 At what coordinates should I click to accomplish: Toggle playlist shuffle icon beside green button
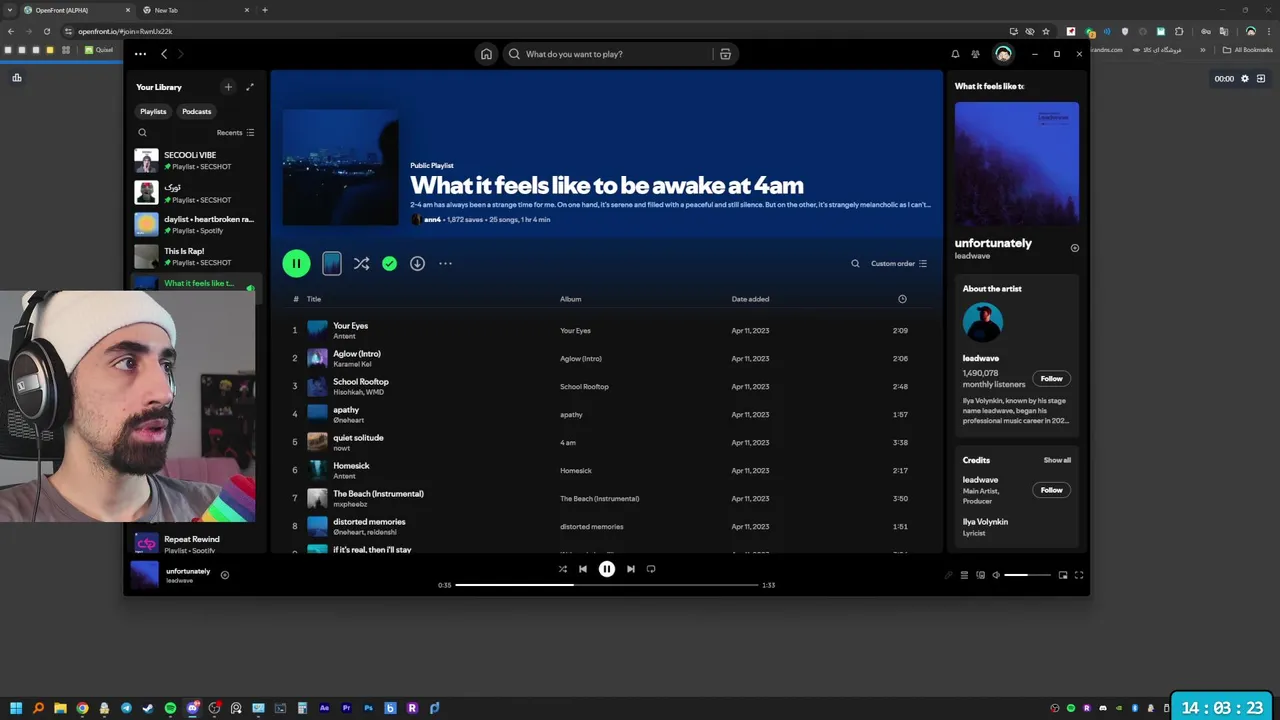(361, 263)
